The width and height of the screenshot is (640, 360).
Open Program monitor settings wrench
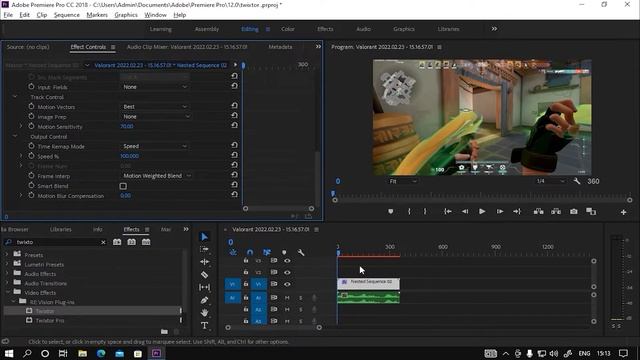[x=577, y=181]
